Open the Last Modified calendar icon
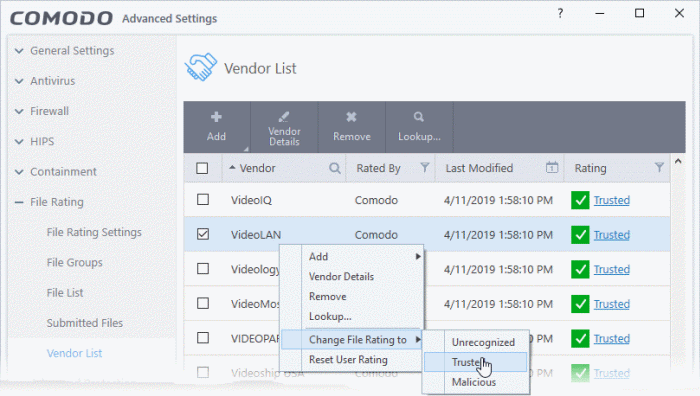This screenshot has height=396, width=700. point(552,167)
